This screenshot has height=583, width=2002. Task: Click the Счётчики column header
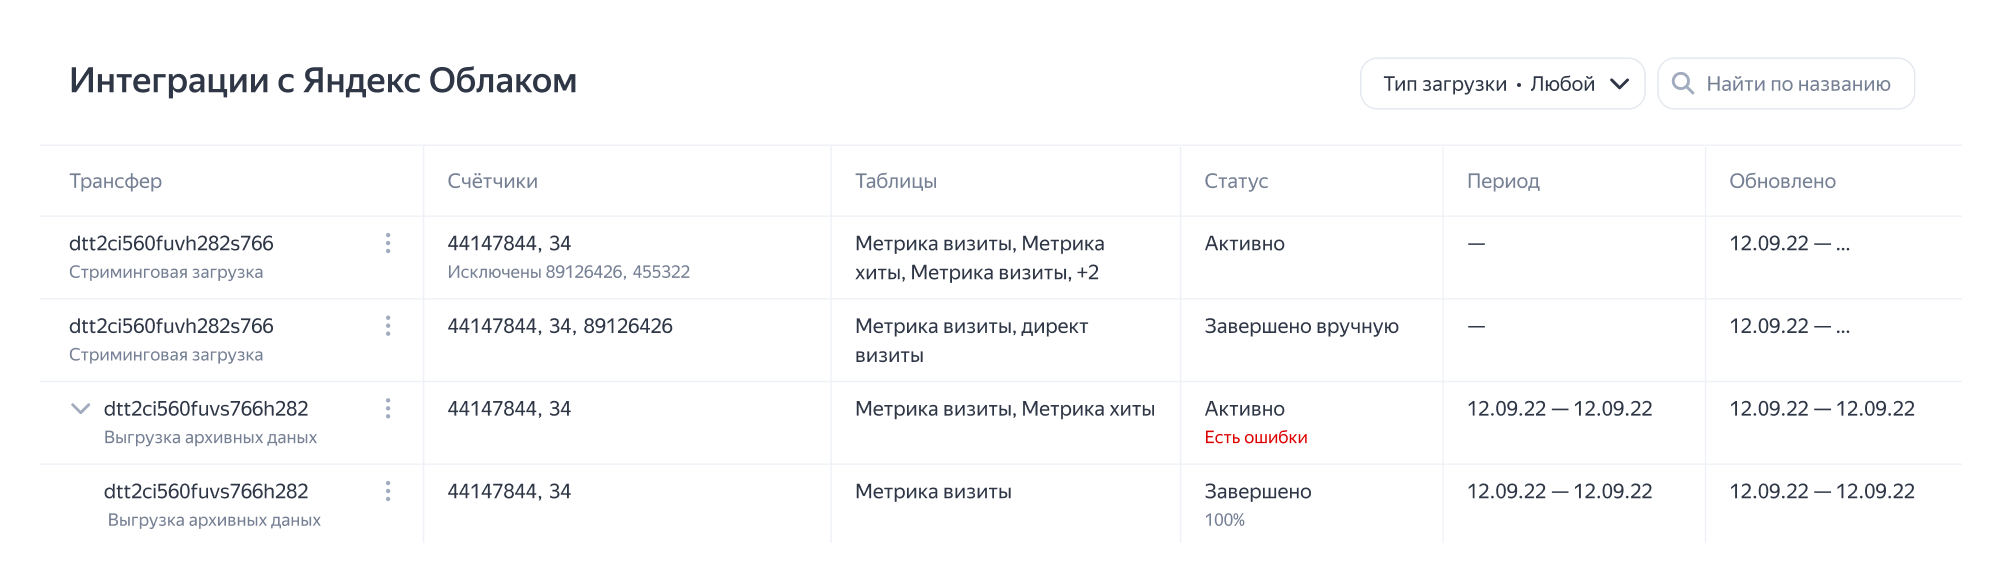(x=492, y=181)
